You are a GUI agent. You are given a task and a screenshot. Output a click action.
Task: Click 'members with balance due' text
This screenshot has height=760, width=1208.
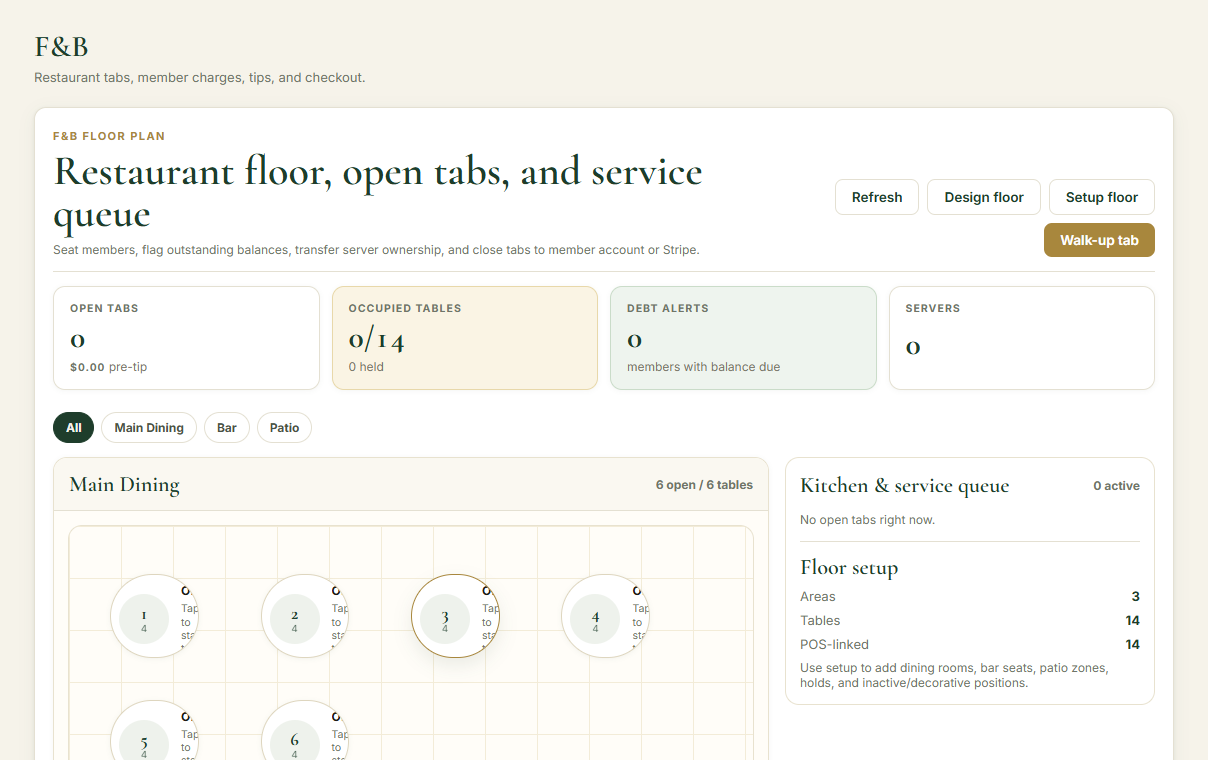pyautogui.click(x=704, y=367)
